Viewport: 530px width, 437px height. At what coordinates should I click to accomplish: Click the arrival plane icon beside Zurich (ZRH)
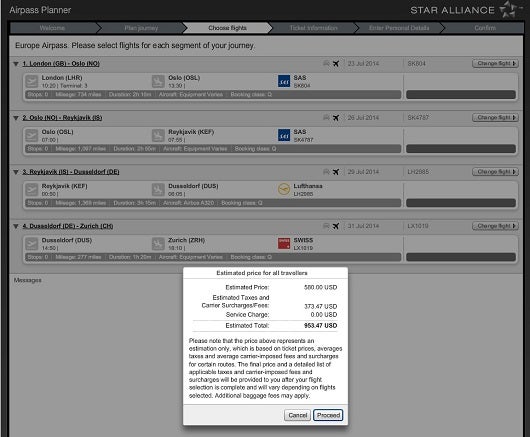click(x=158, y=244)
